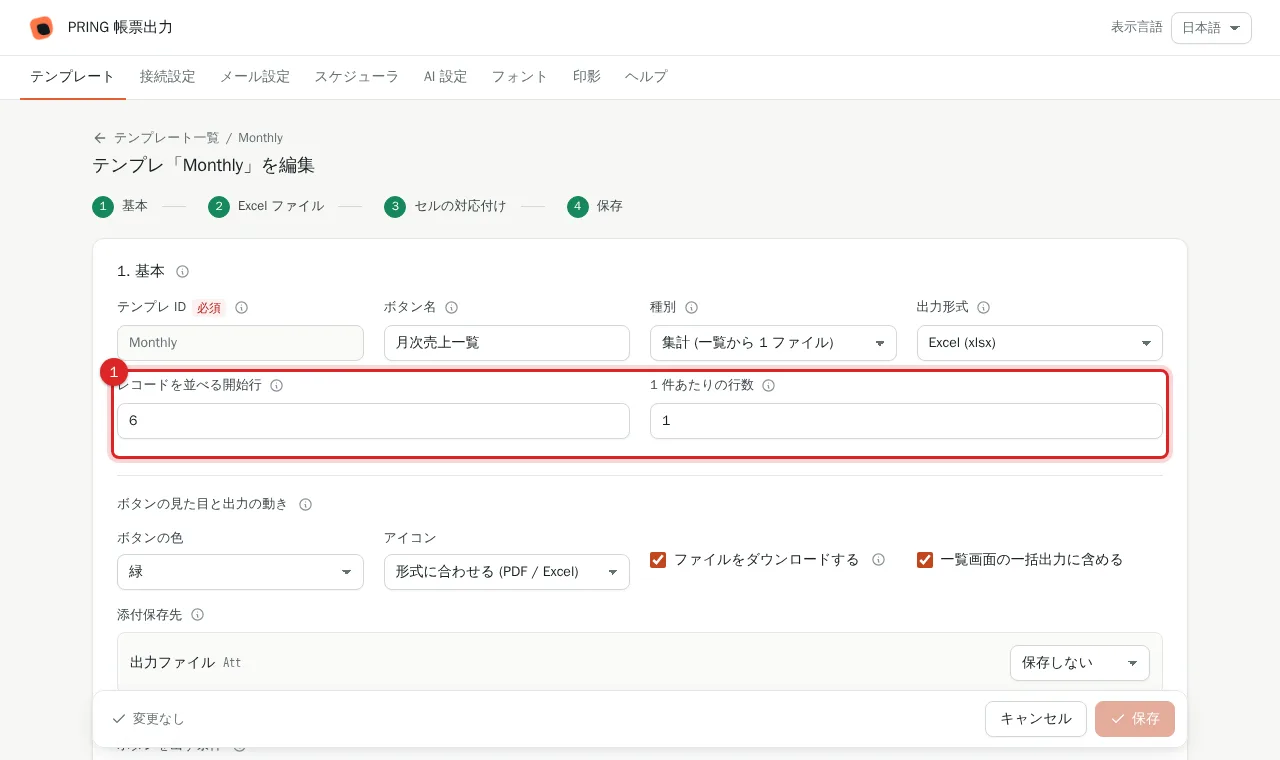1280x760 pixels.
Task: Click info icon beside 添付保存先
Action: tap(197, 614)
